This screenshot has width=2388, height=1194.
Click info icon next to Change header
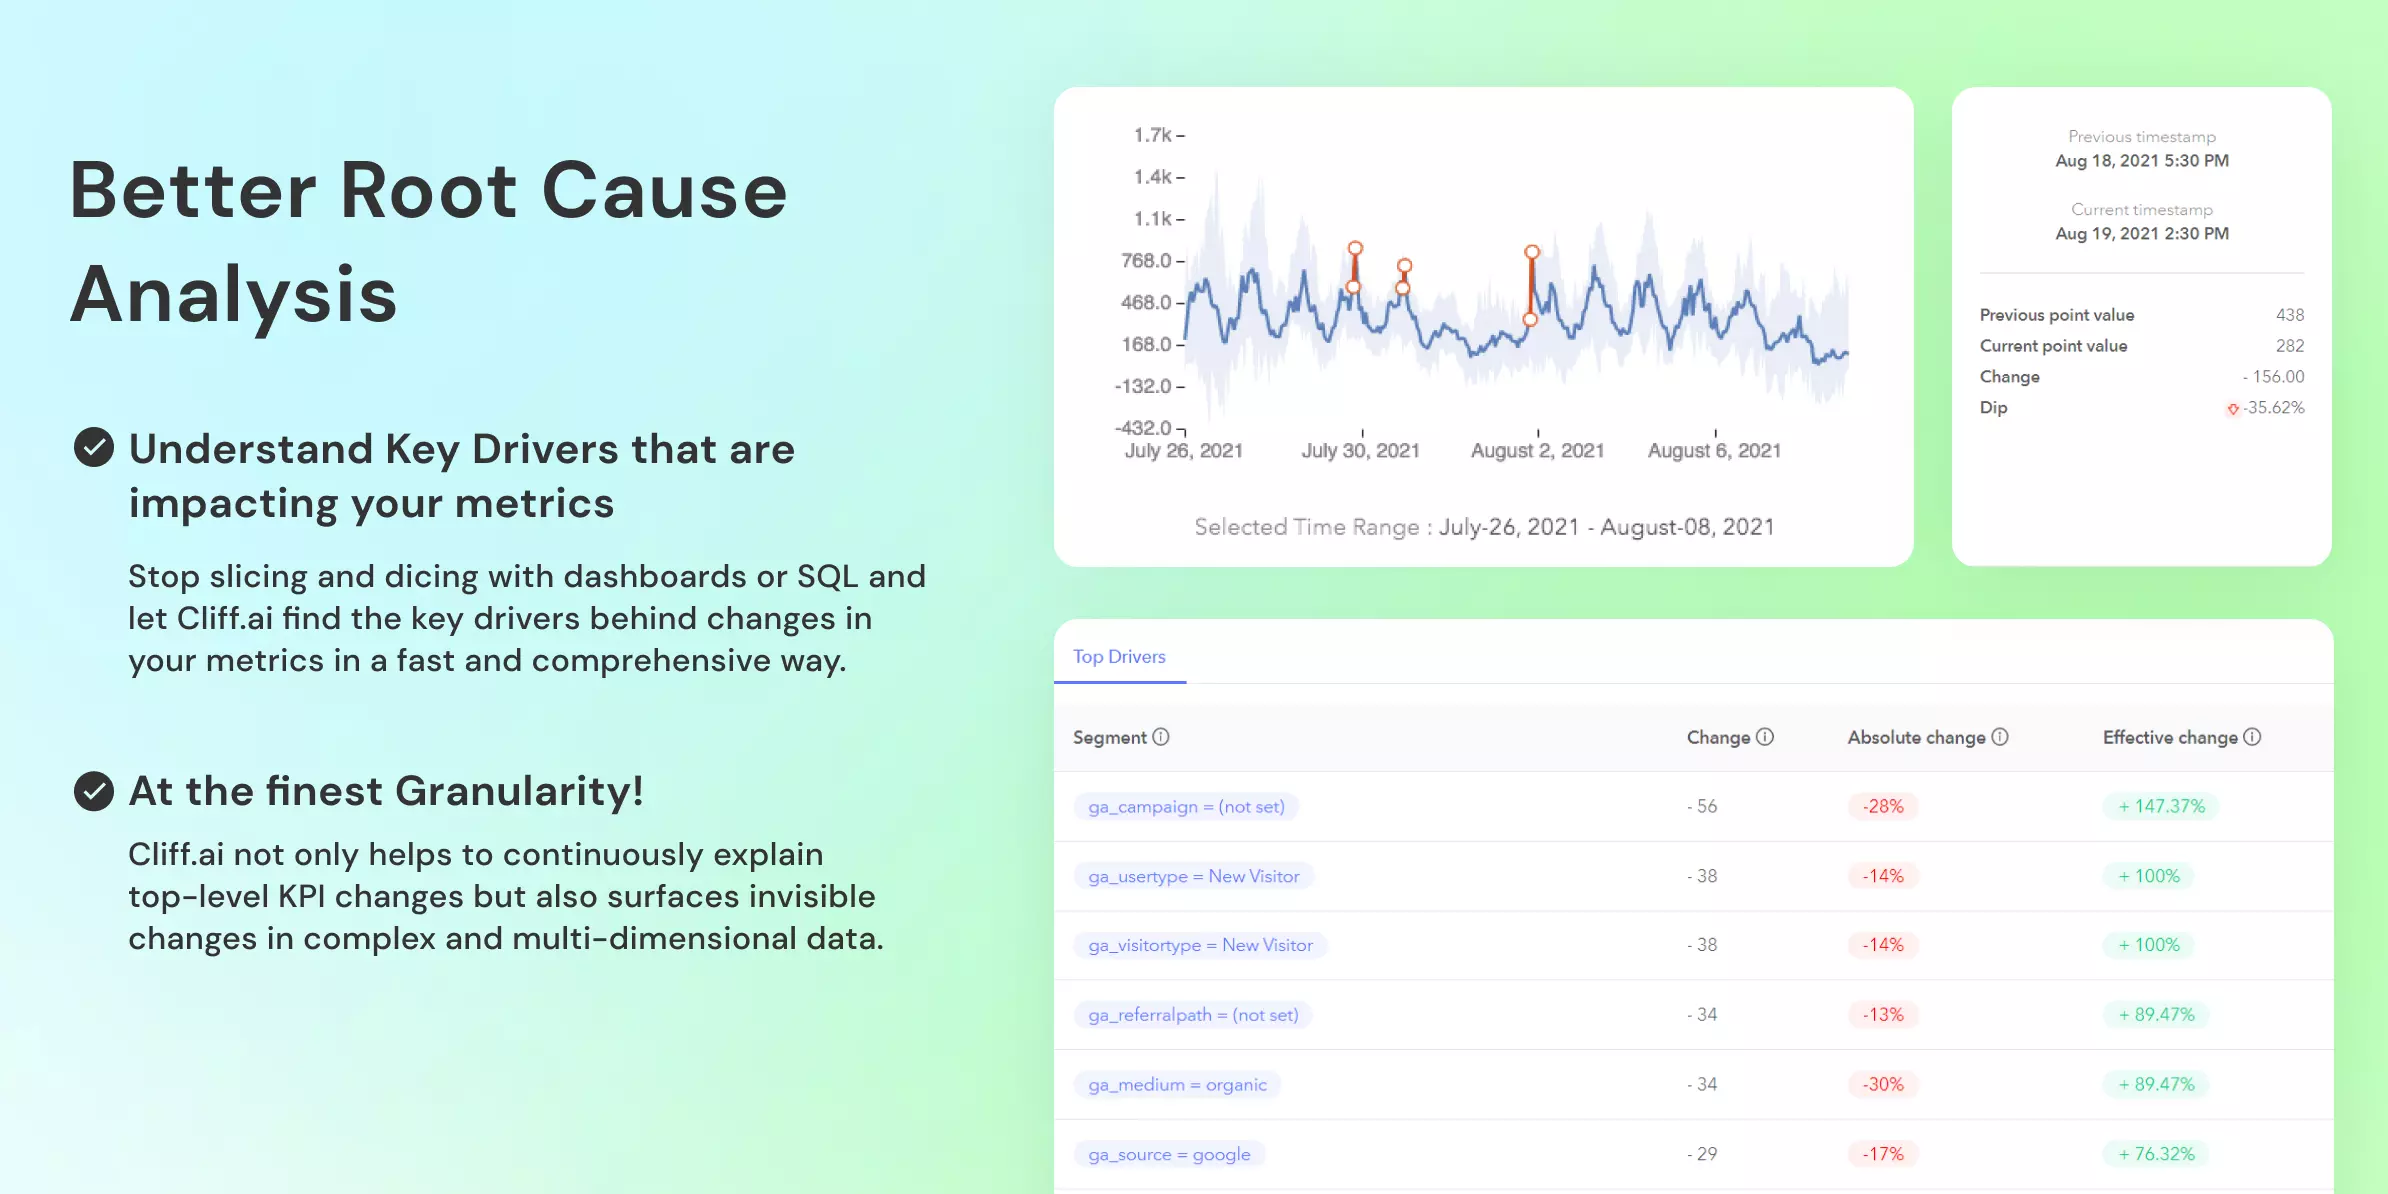[1765, 737]
